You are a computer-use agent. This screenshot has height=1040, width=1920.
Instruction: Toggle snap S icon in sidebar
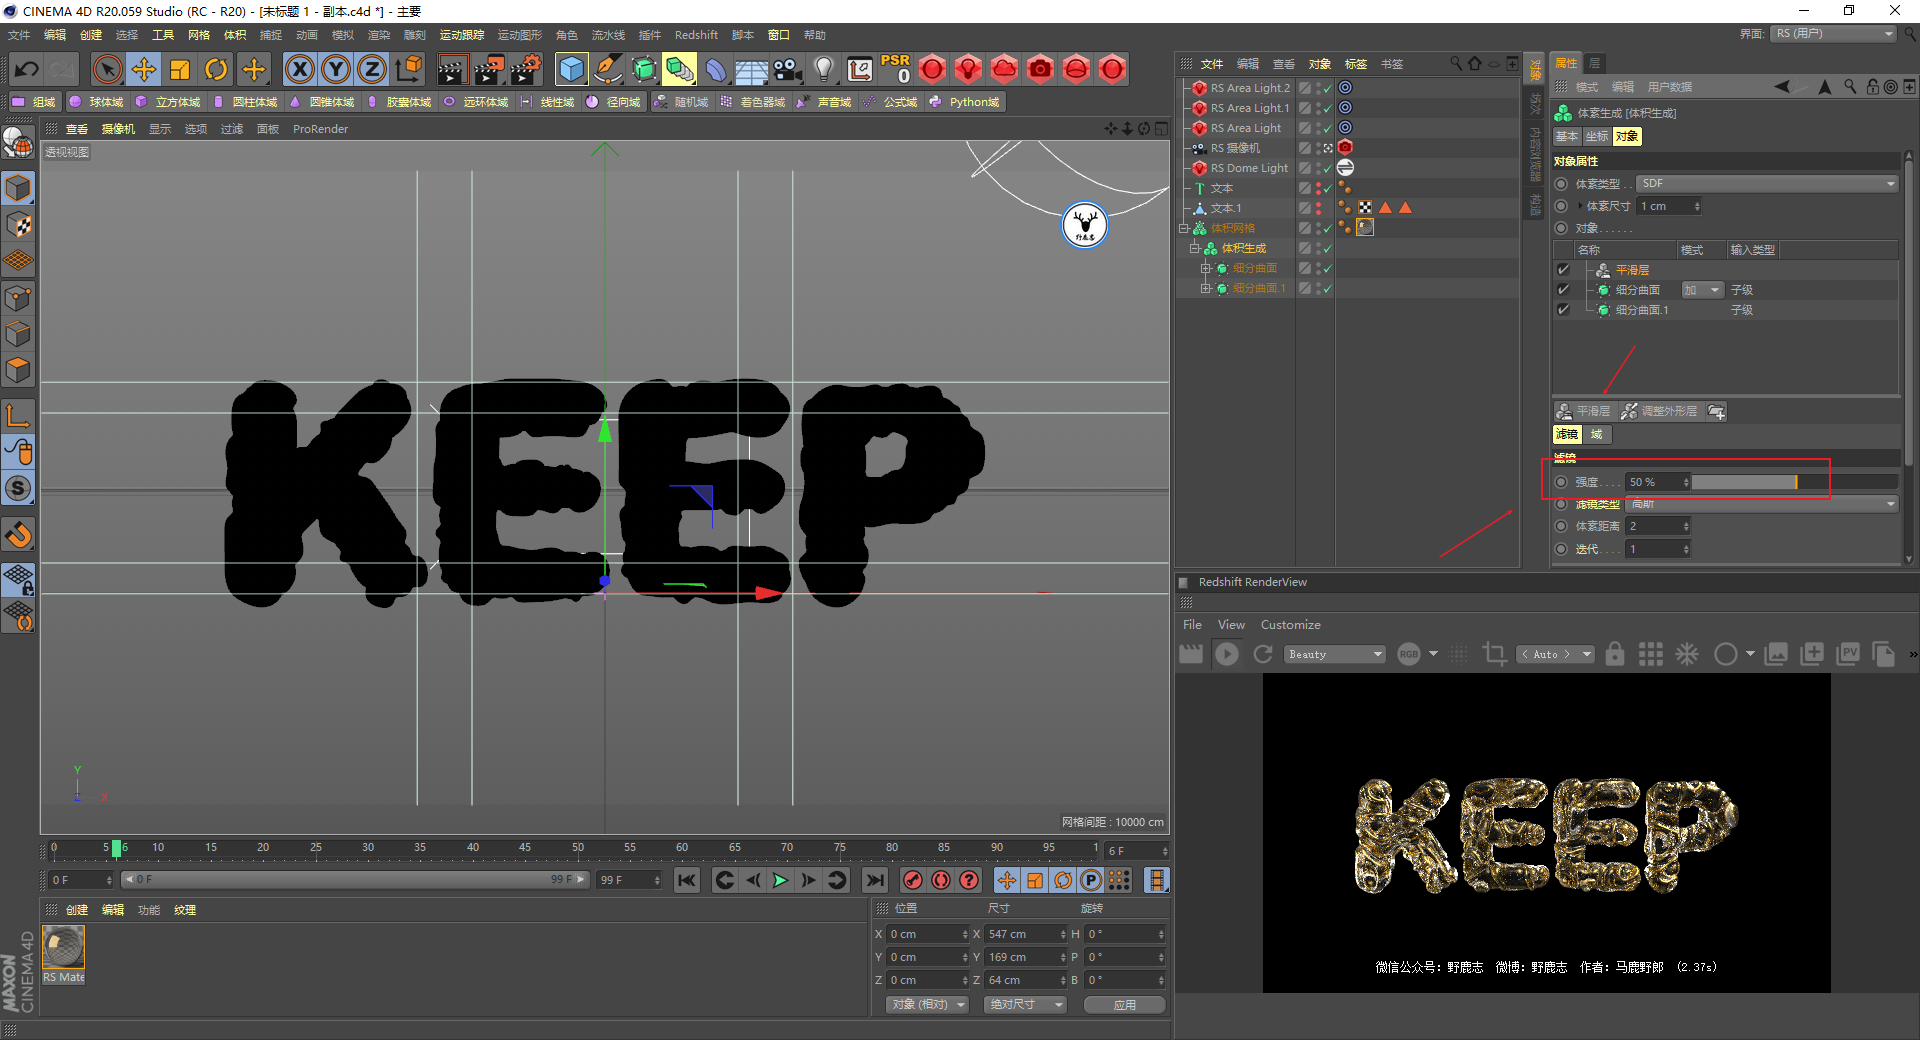[x=18, y=489]
